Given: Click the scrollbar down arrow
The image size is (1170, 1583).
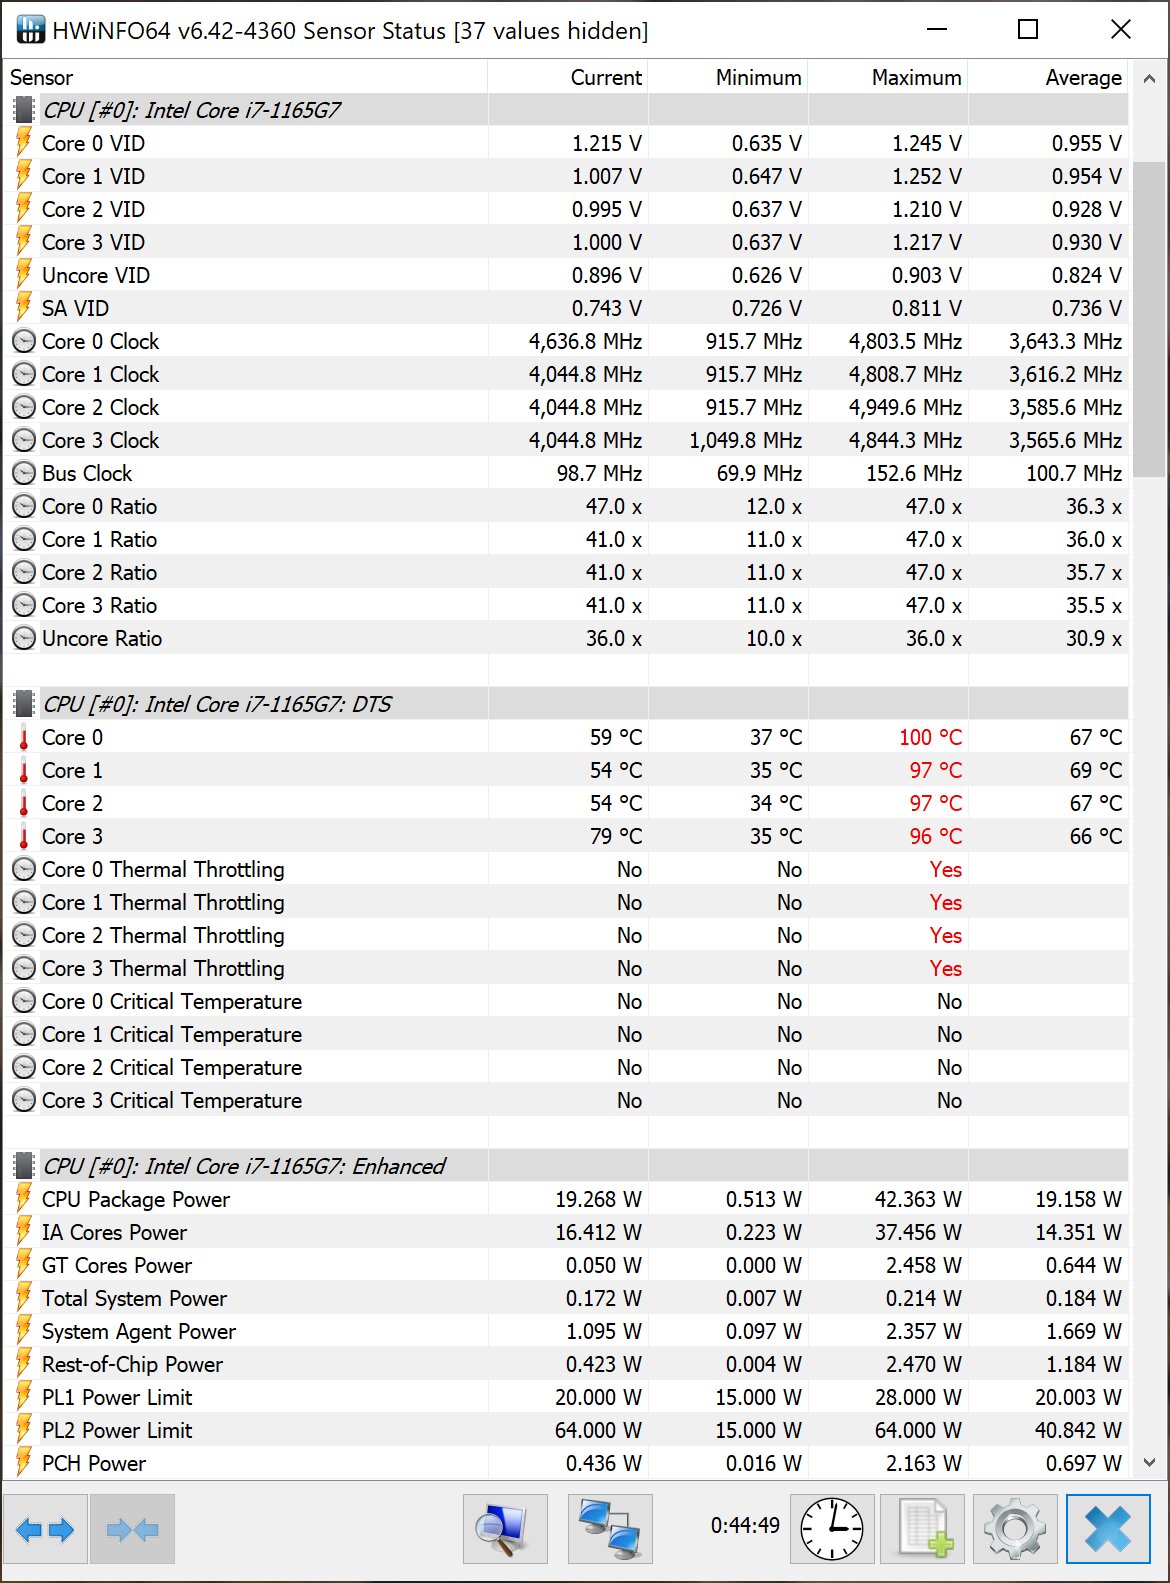Looking at the screenshot, I should coord(1149,1462).
